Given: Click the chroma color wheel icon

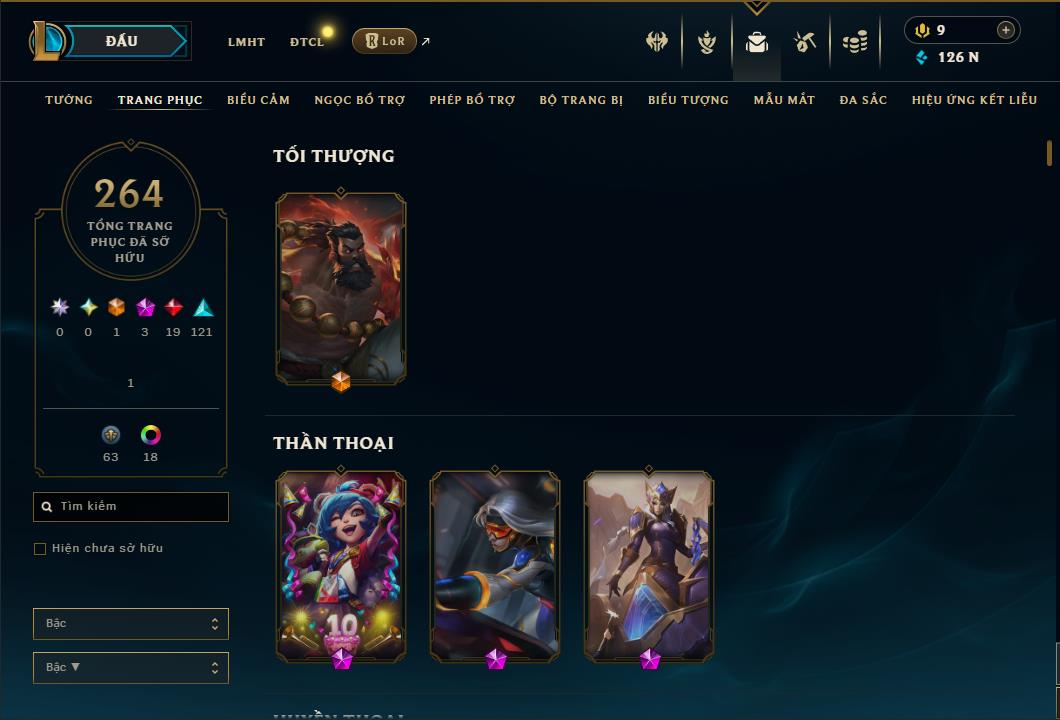Looking at the screenshot, I should point(150,435).
